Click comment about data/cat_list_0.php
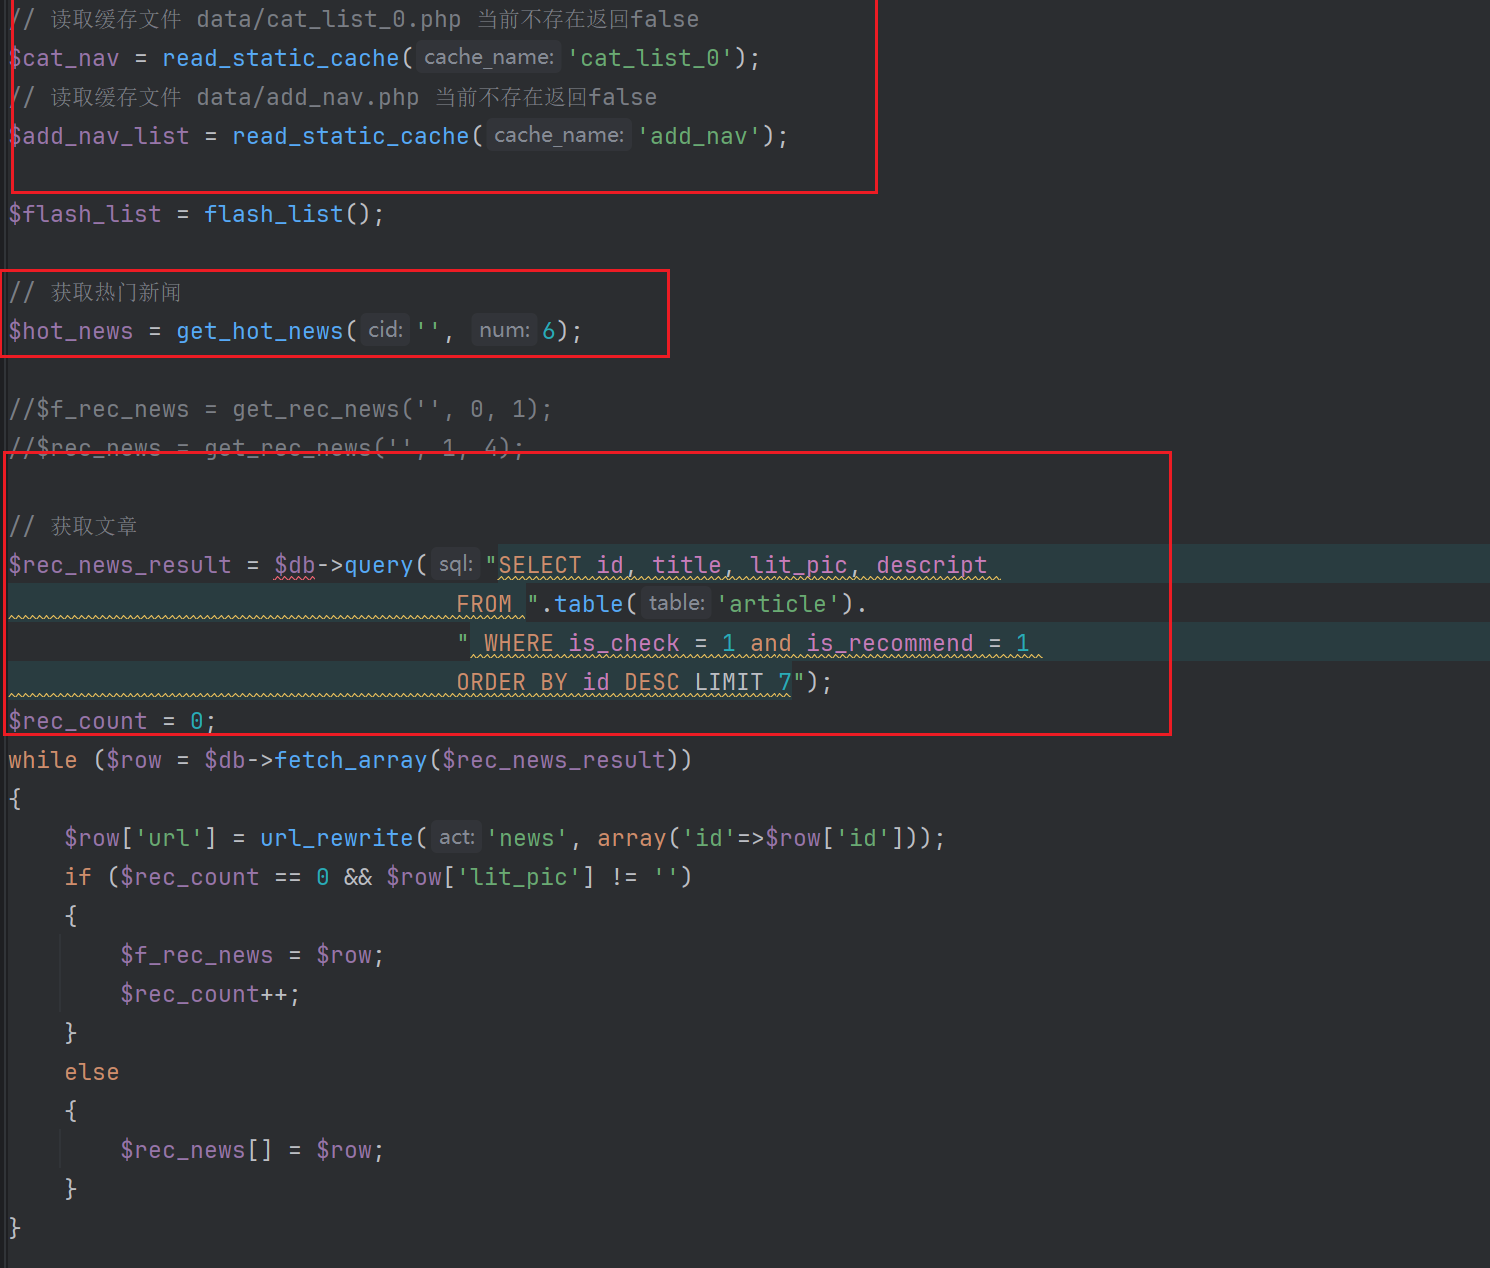Viewport: 1490px width, 1268px height. 354,19
